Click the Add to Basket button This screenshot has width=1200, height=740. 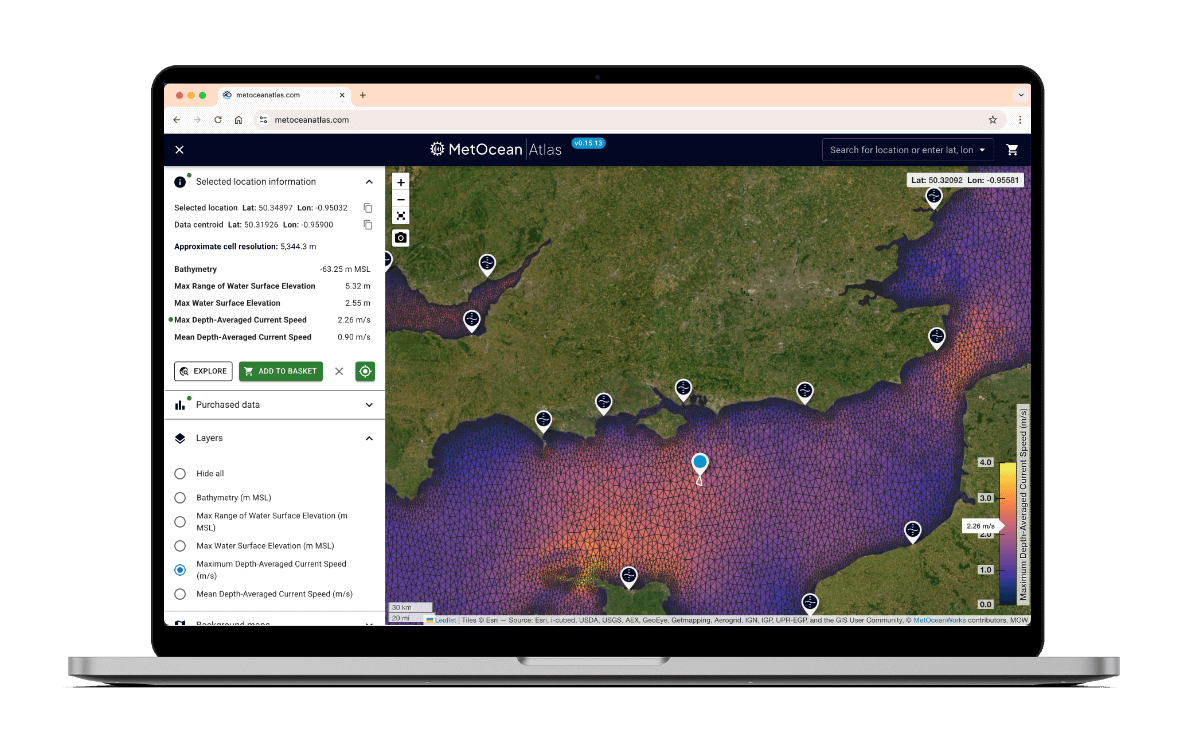[x=281, y=371]
